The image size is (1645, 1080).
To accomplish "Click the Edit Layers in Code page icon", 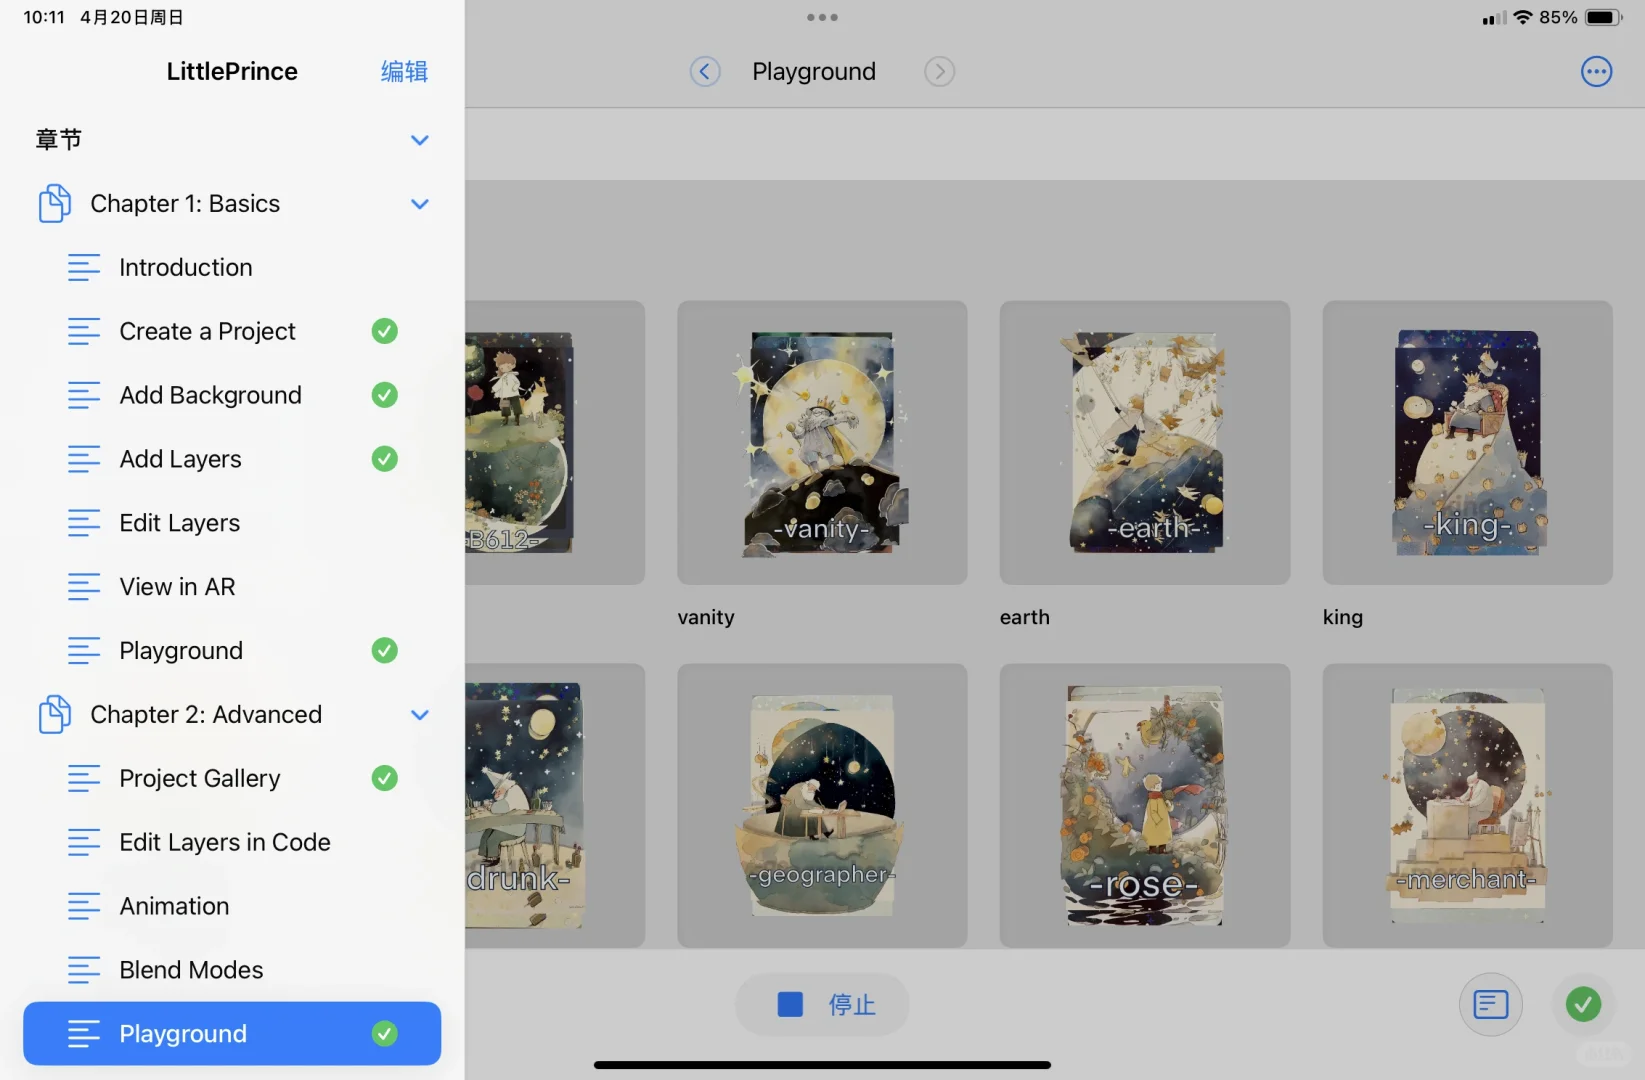I will [84, 842].
